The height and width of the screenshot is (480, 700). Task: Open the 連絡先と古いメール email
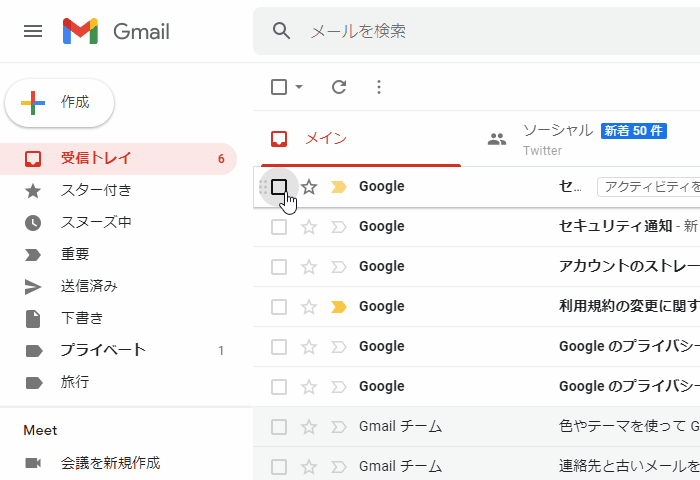point(476,464)
